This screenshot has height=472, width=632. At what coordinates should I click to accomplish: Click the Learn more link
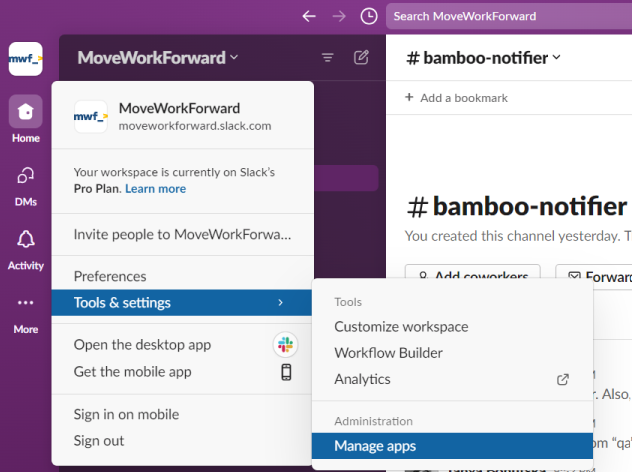point(155,188)
